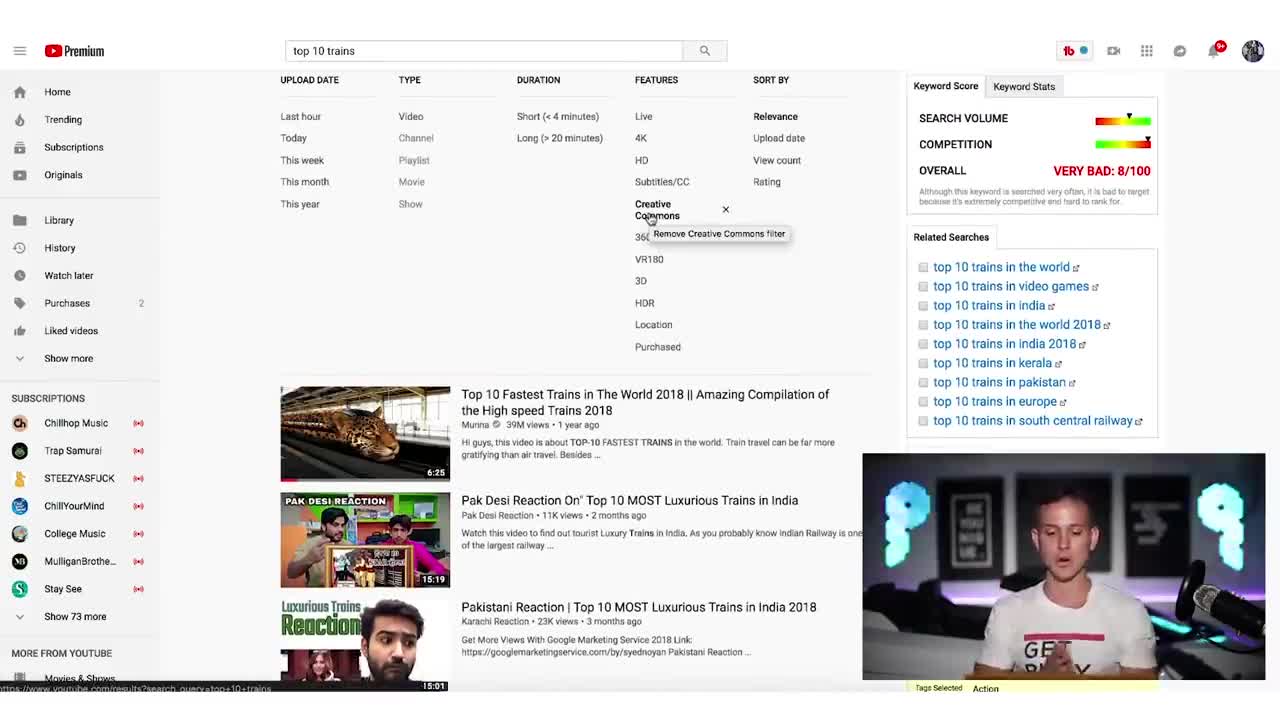Open Pakistani Reaction video title
1280x720 pixels.
(639, 607)
